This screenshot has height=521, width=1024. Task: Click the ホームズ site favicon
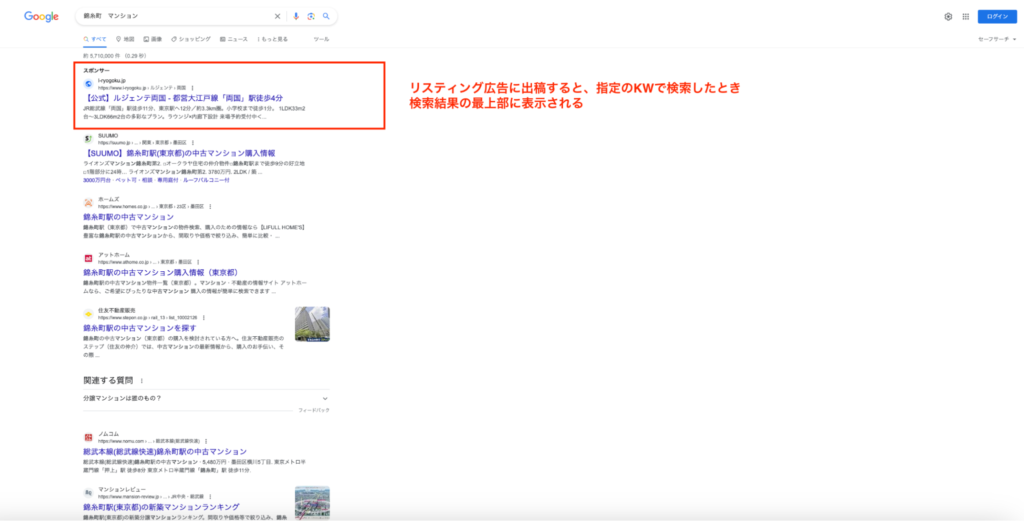(x=88, y=202)
